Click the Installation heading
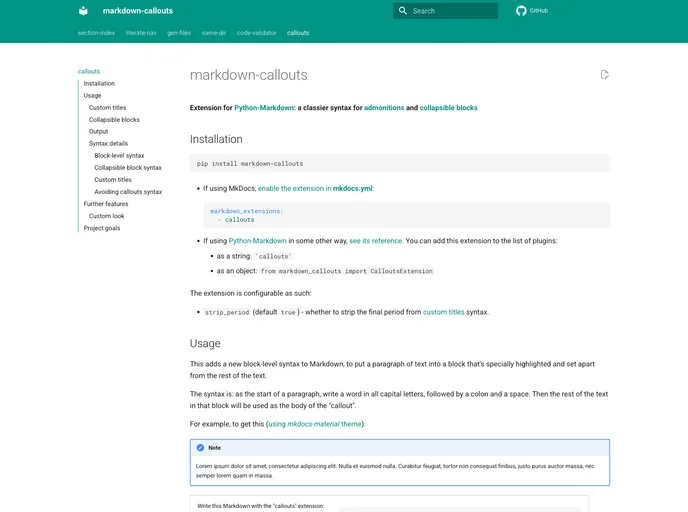 216,139
